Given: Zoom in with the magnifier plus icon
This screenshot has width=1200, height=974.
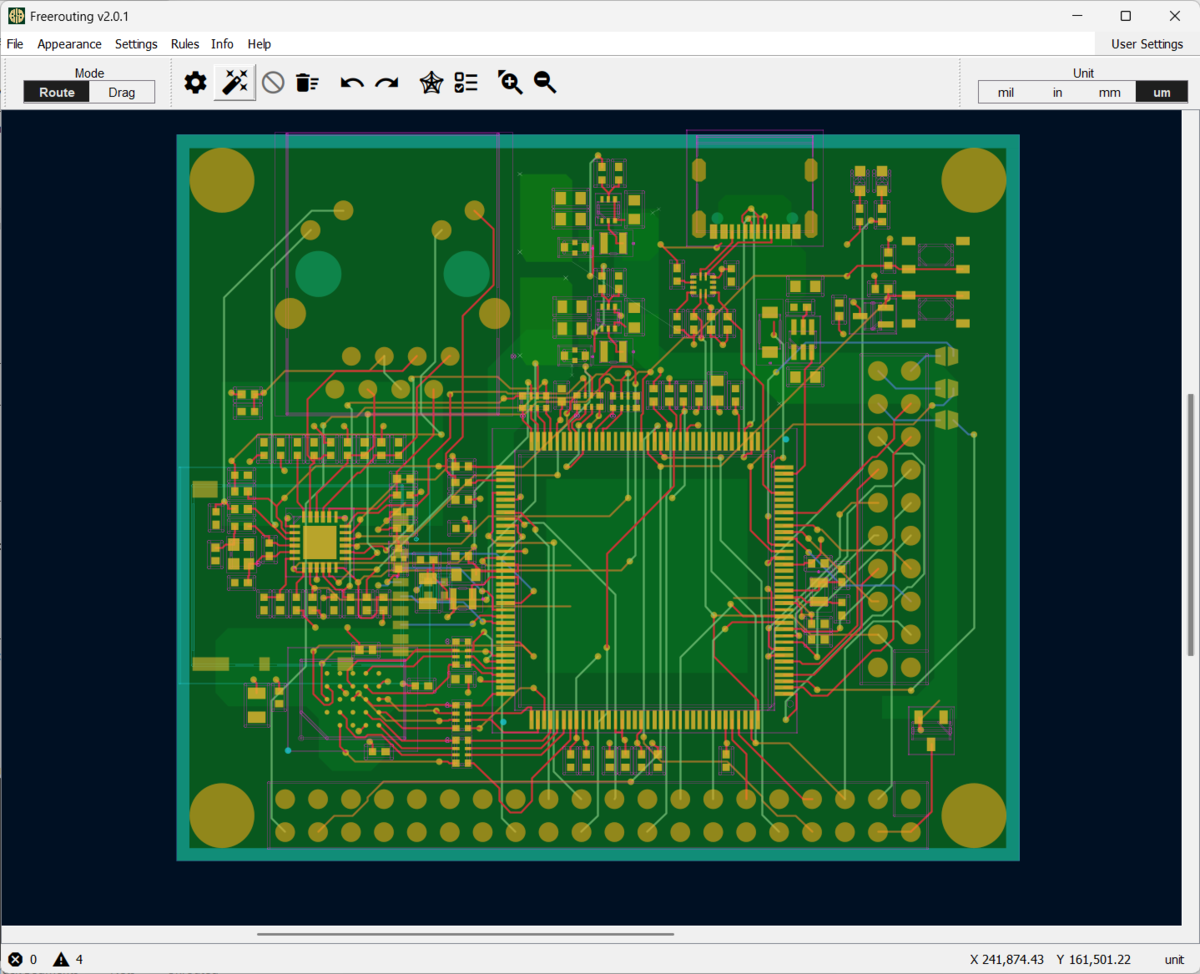Looking at the screenshot, I should [x=510, y=83].
